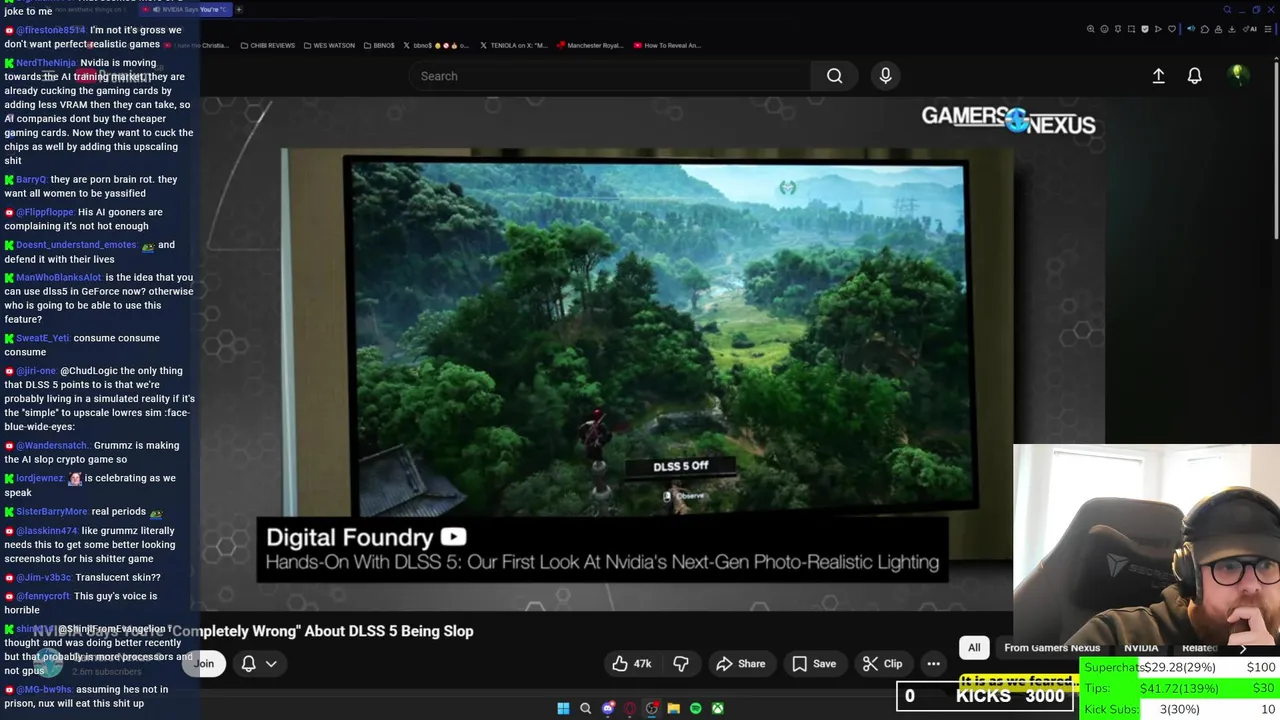1280x720 pixels.
Task: Open the browser extensions cube icon
Action: click(x=1205, y=29)
